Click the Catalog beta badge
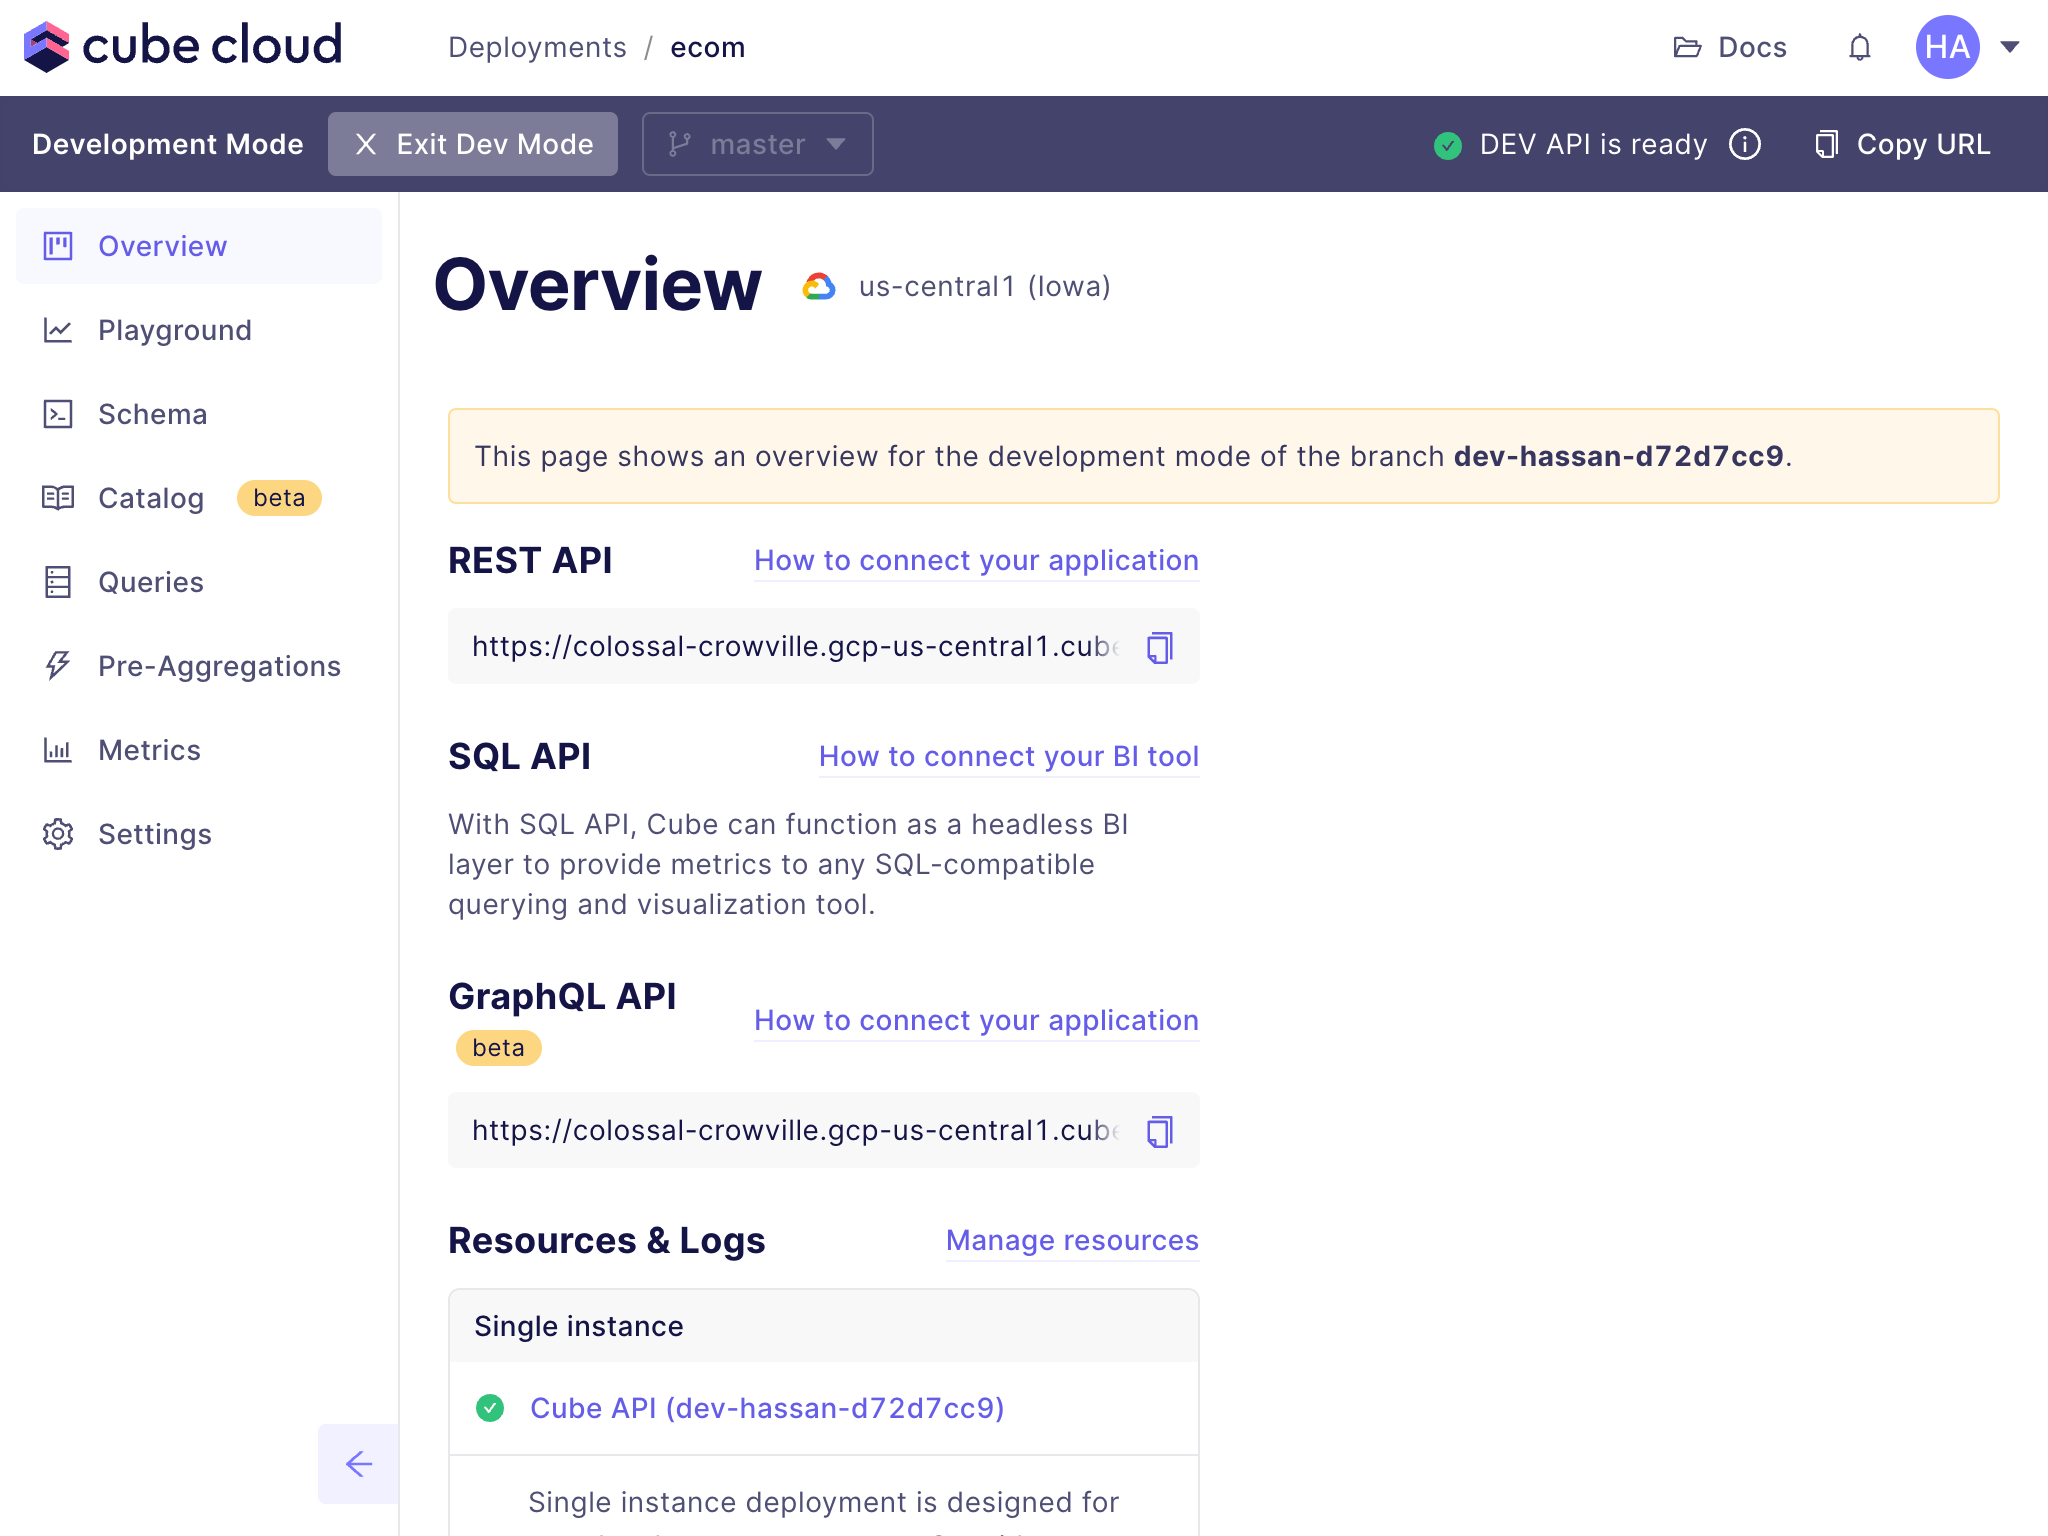The width and height of the screenshot is (2048, 1536). click(x=279, y=498)
